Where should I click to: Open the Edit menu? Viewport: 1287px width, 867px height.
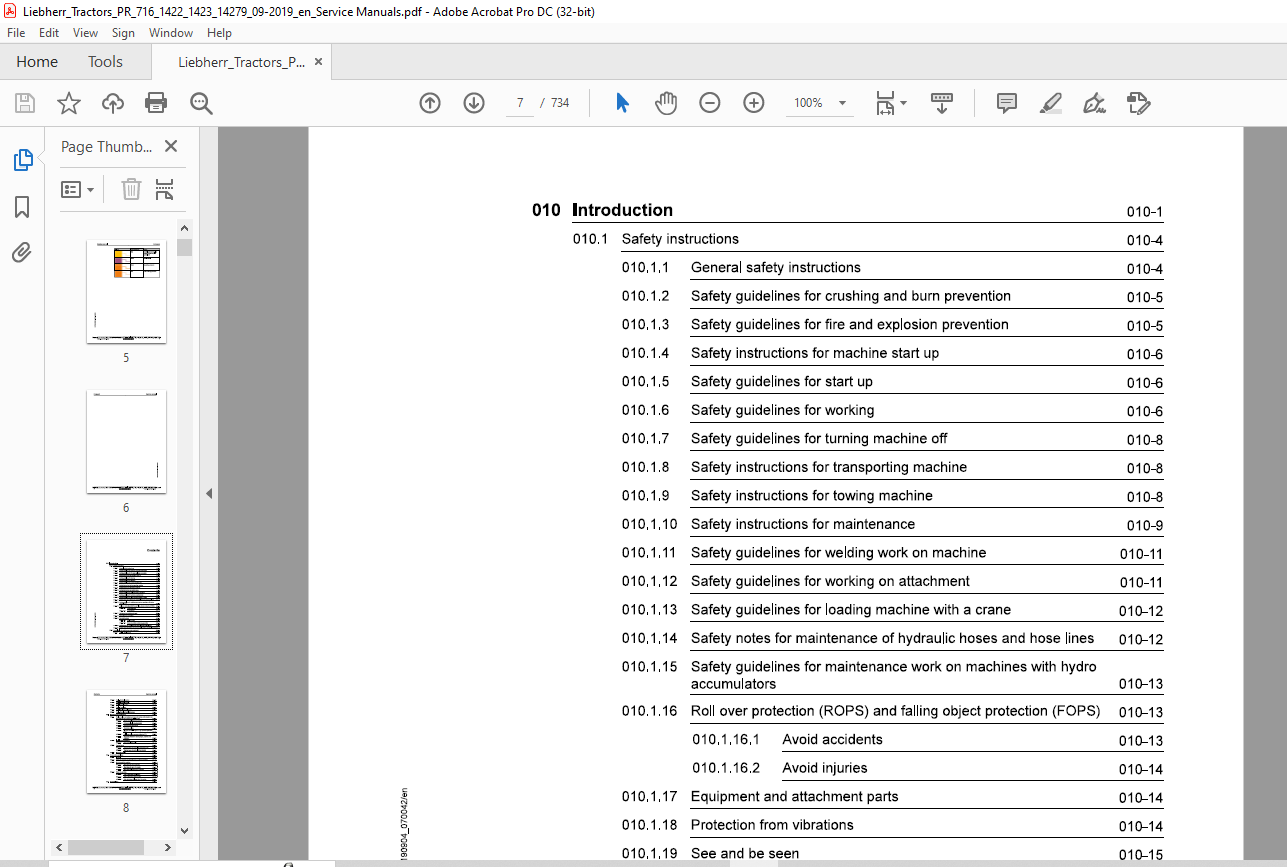(x=49, y=33)
